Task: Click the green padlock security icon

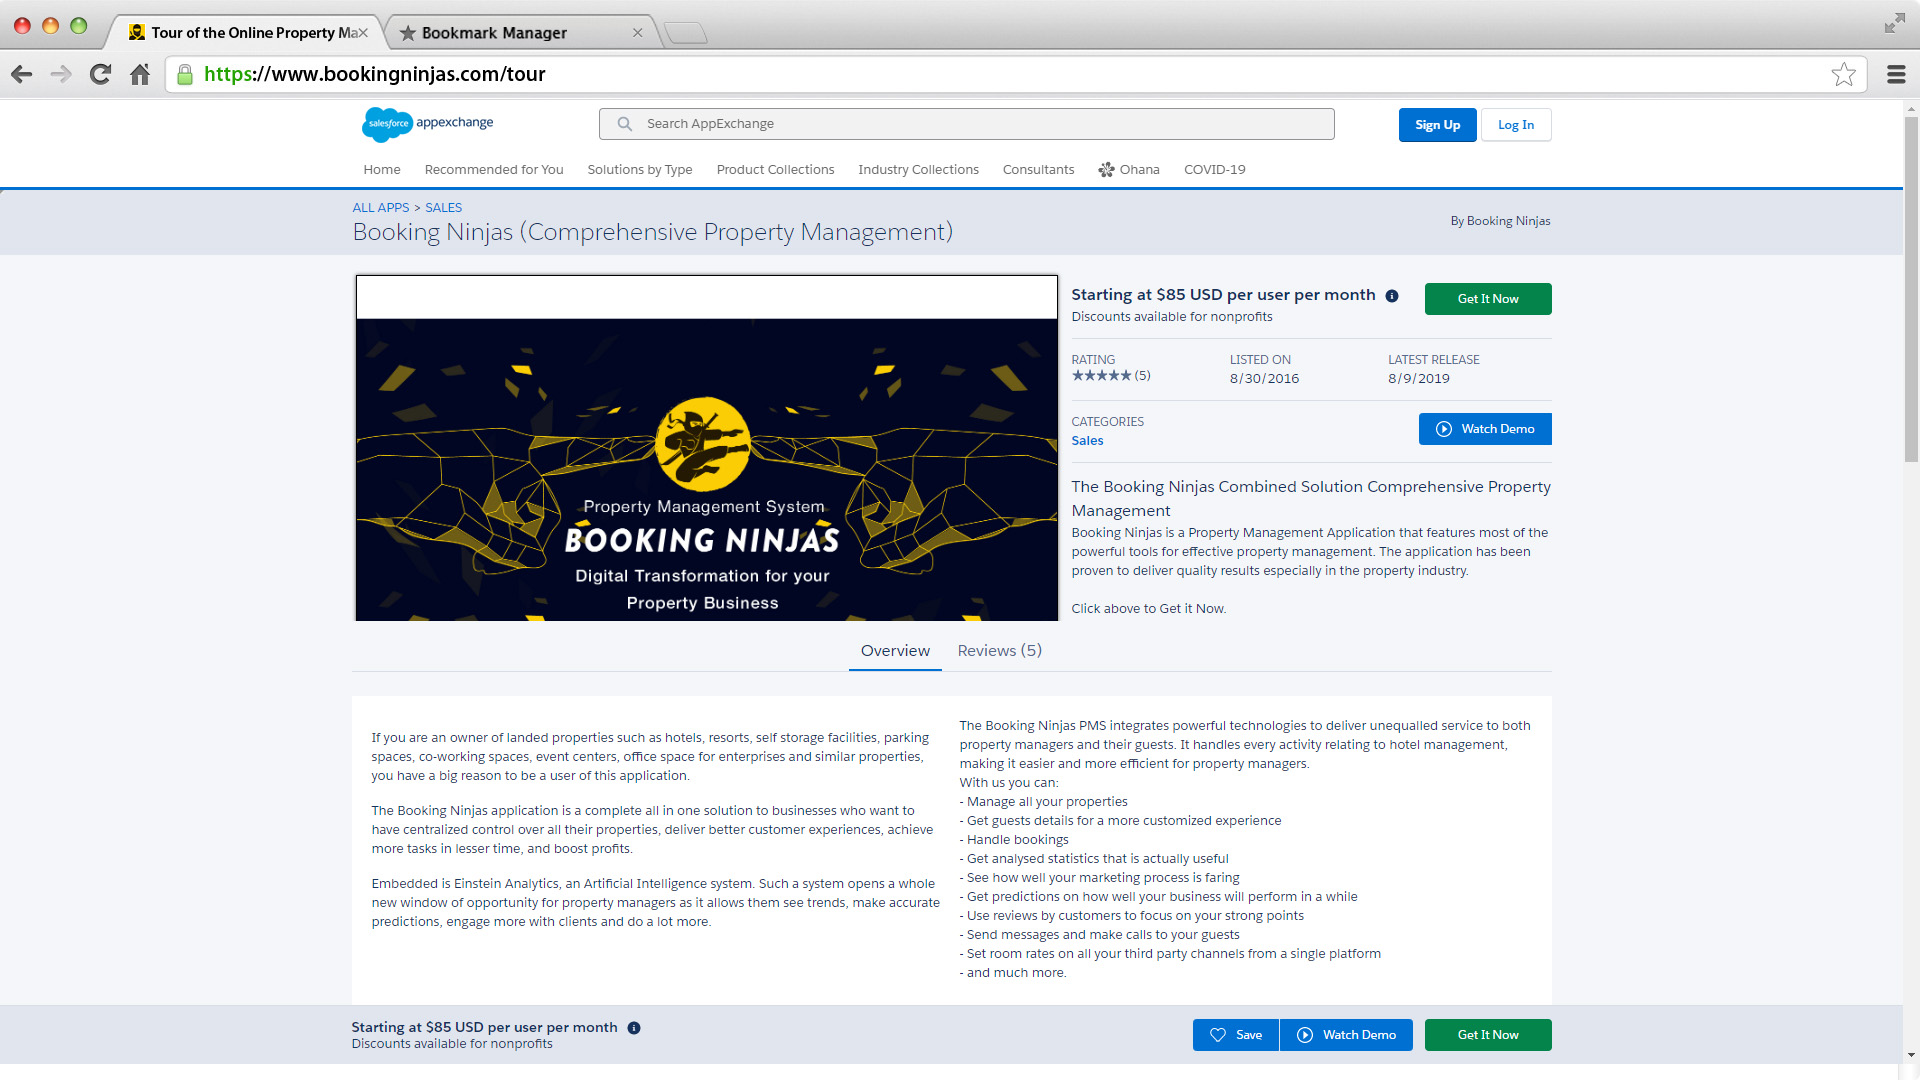Action: point(185,74)
